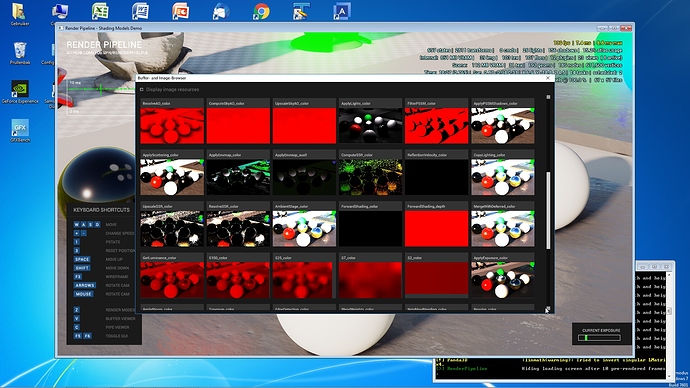690x388 pixels.
Task: Launch the Google Chrome desktop shortcut
Action: click(261, 11)
